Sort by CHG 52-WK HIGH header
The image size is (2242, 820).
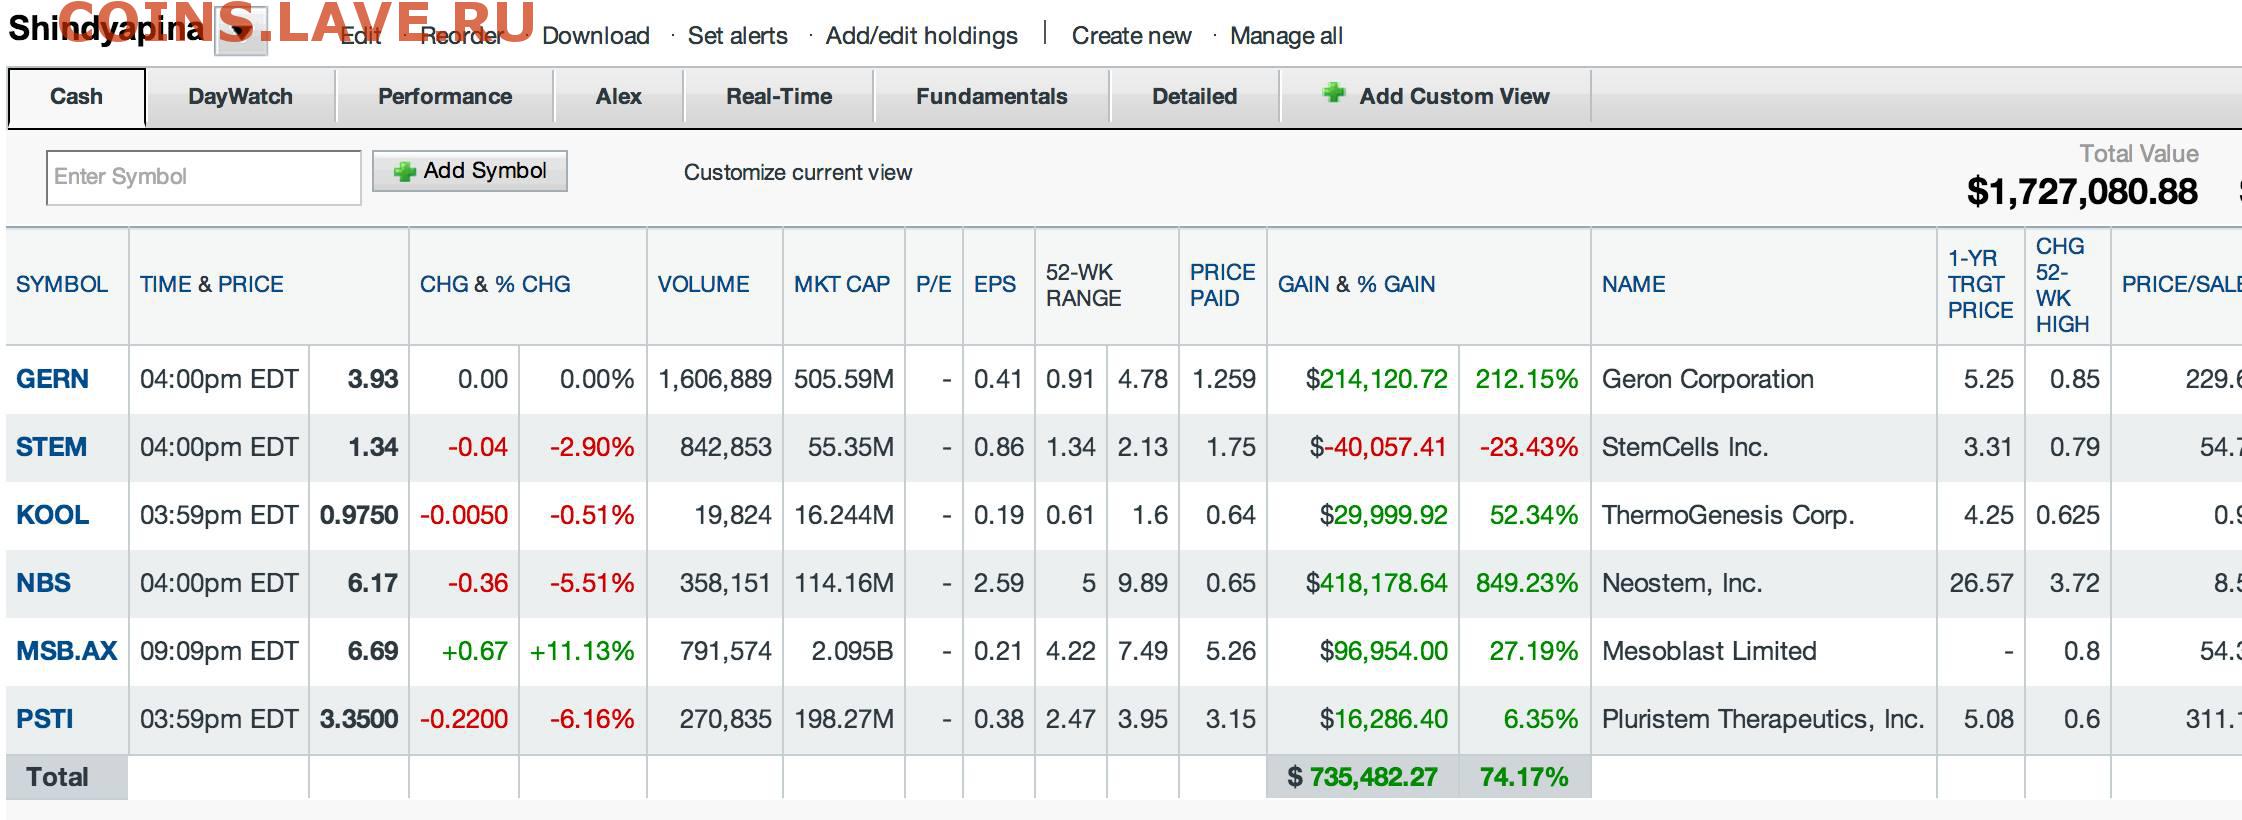pyautogui.click(x=2063, y=285)
